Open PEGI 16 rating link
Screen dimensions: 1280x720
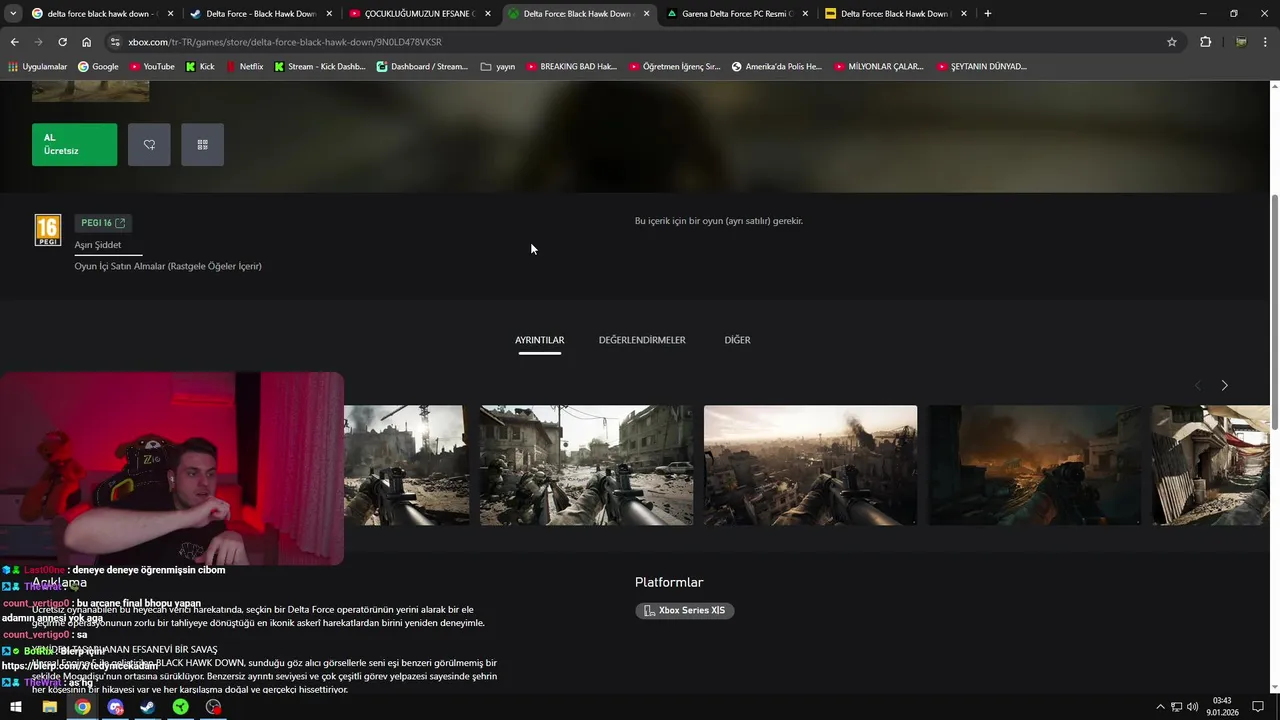pos(103,223)
